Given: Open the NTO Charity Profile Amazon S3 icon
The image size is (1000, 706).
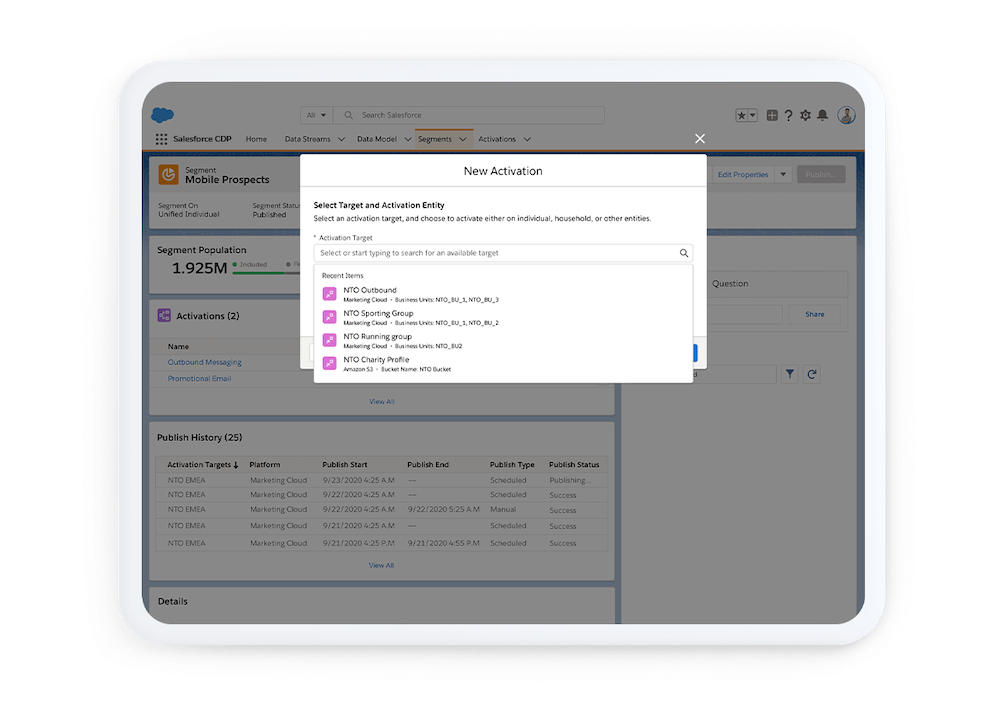Looking at the screenshot, I should point(329,363).
